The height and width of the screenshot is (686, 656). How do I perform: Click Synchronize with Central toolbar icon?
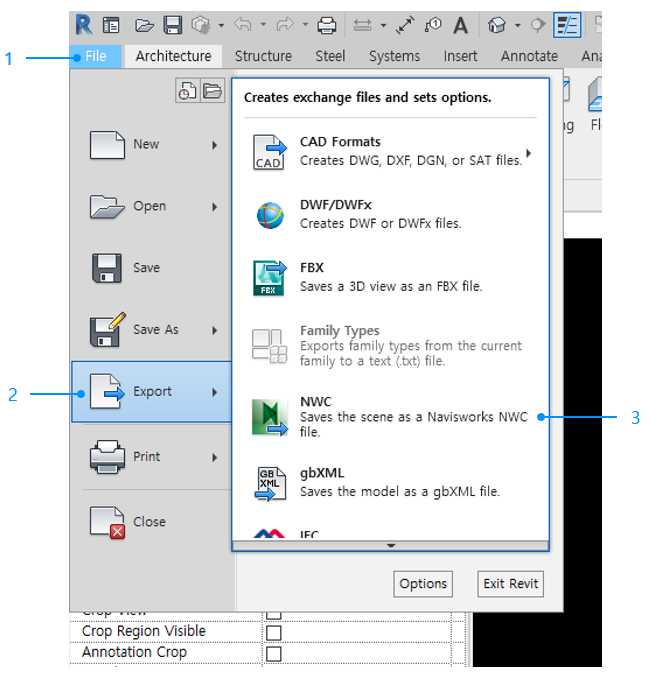200,25
